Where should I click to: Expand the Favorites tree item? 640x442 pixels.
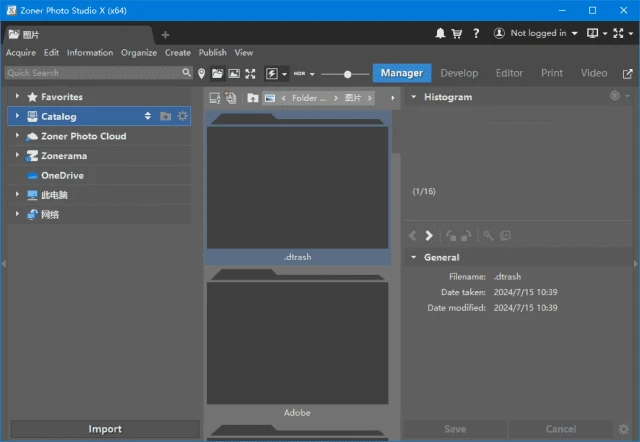(18, 97)
